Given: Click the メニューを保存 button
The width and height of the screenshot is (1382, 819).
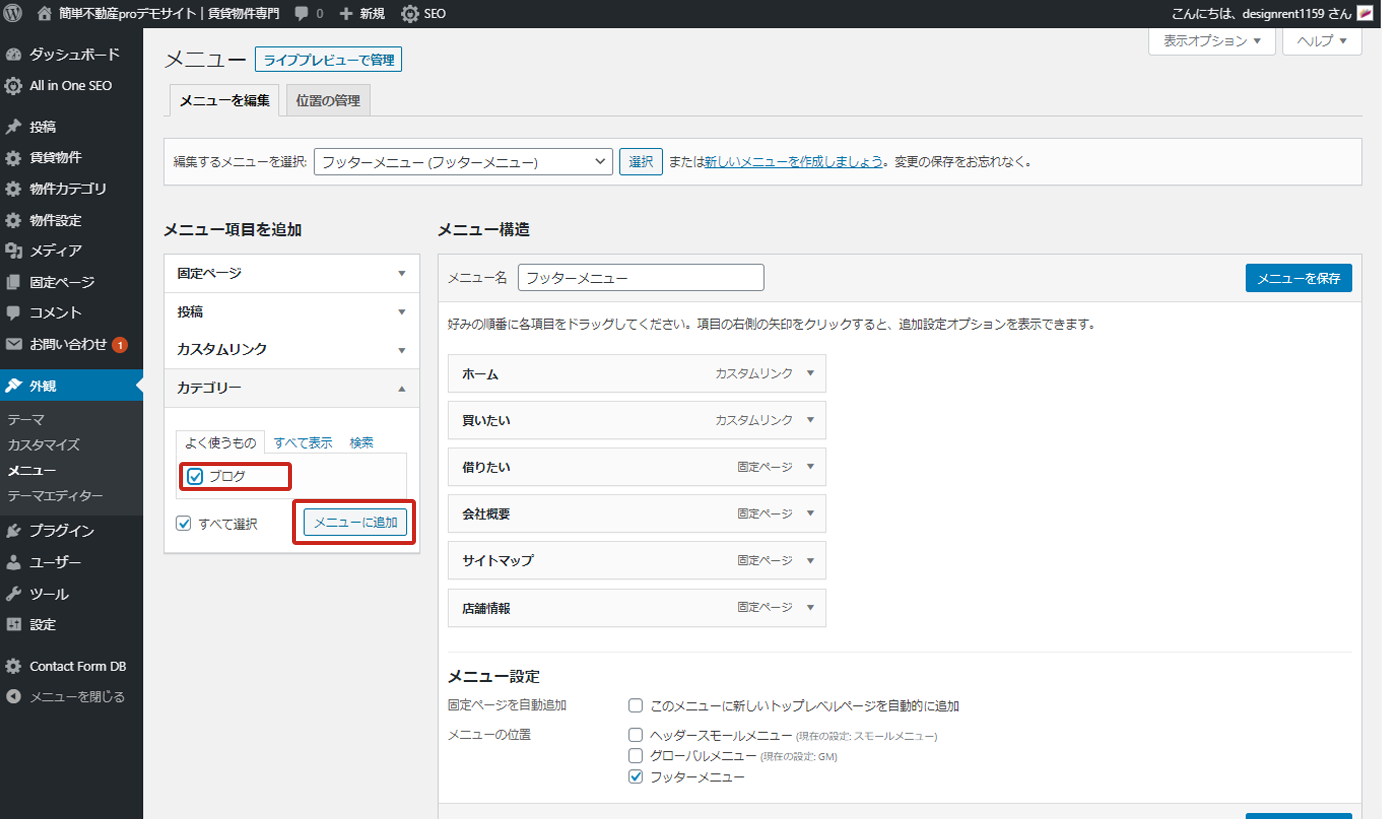Looking at the screenshot, I should 1298,278.
